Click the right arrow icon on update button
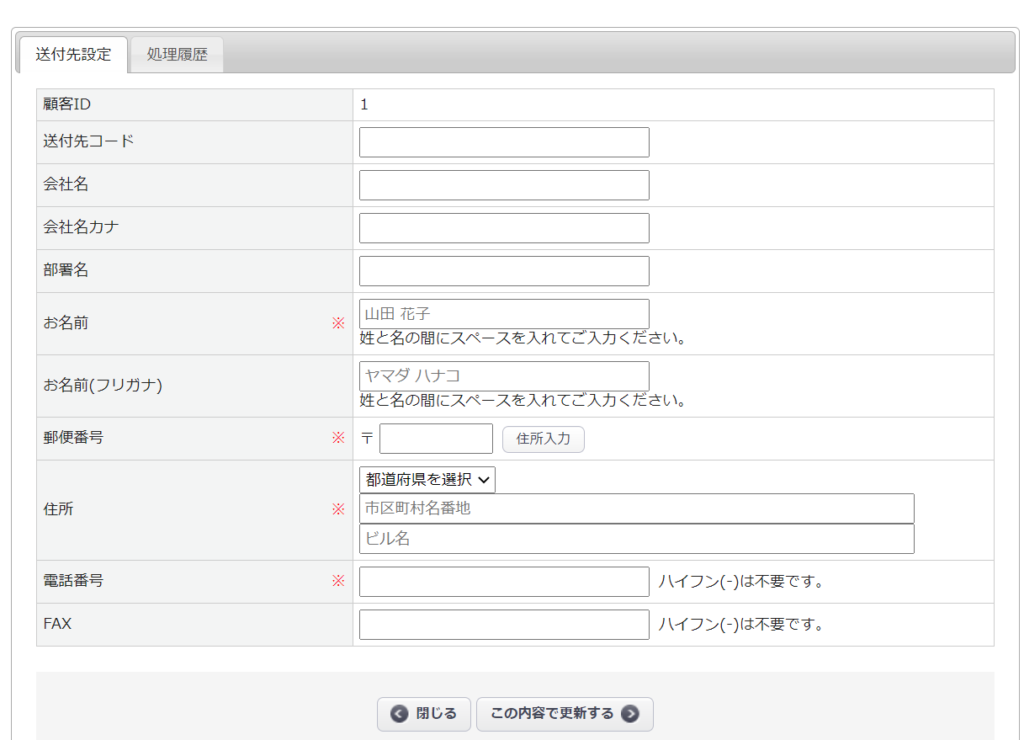 click(x=630, y=714)
